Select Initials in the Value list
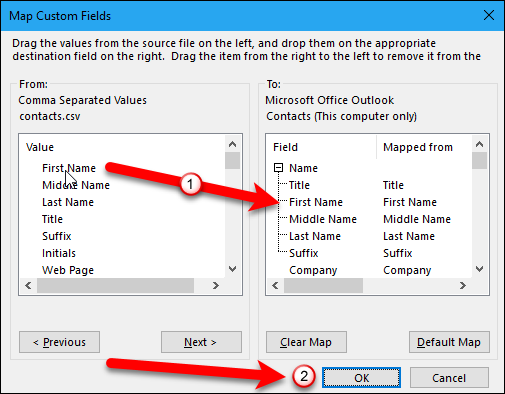505x394 pixels. click(x=59, y=253)
